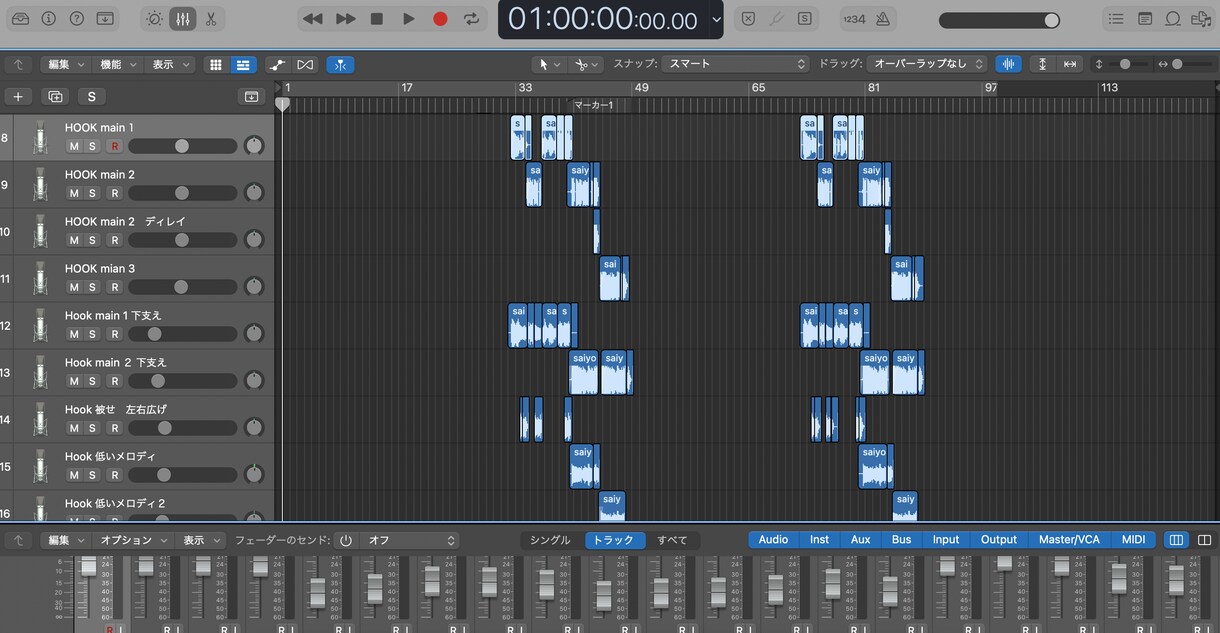Image resolution: width=1220 pixels, height=633 pixels.
Task: Open the 編集 menu in tracks area
Action: pyautogui.click(x=65, y=64)
